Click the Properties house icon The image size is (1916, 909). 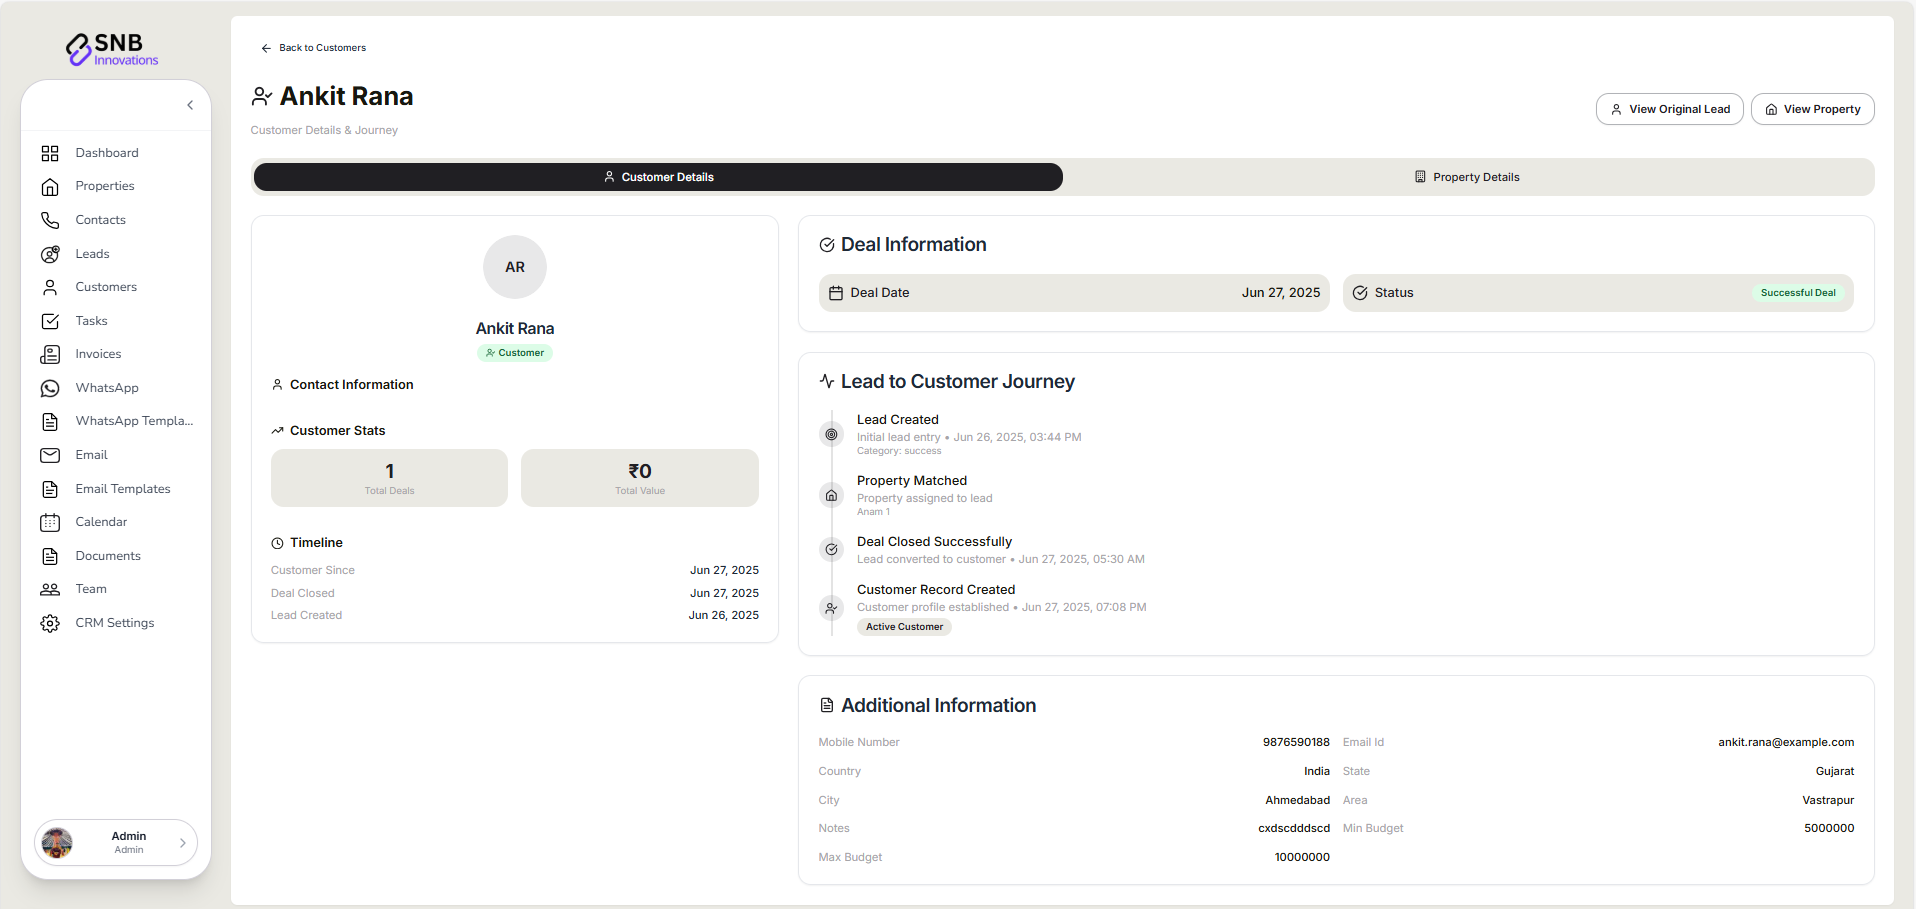click(x=50, y=187)
